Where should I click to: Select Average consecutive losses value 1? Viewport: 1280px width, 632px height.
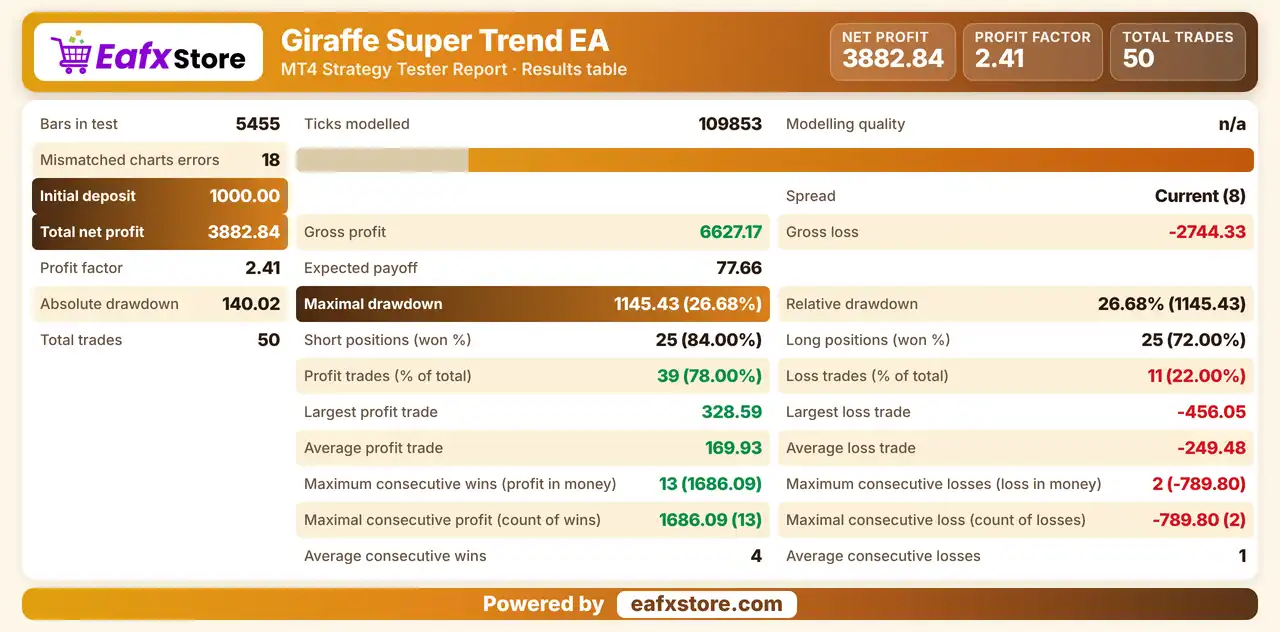1243,556
